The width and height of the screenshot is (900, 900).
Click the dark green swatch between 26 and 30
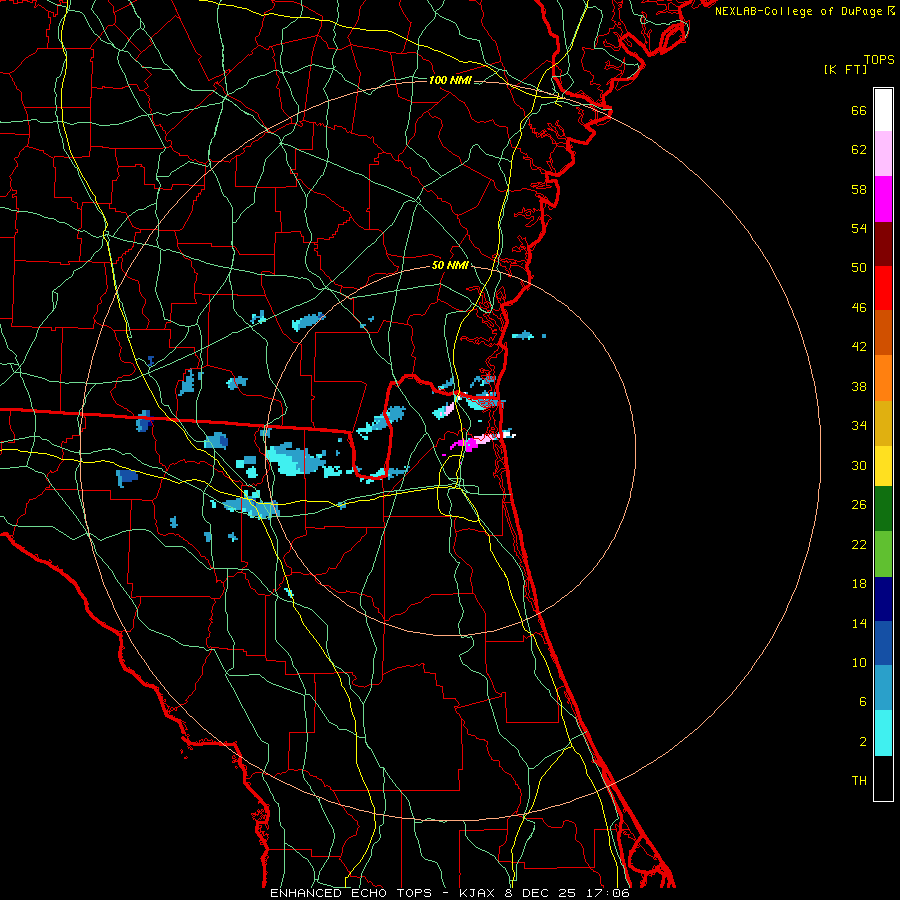tap(883, 509)
